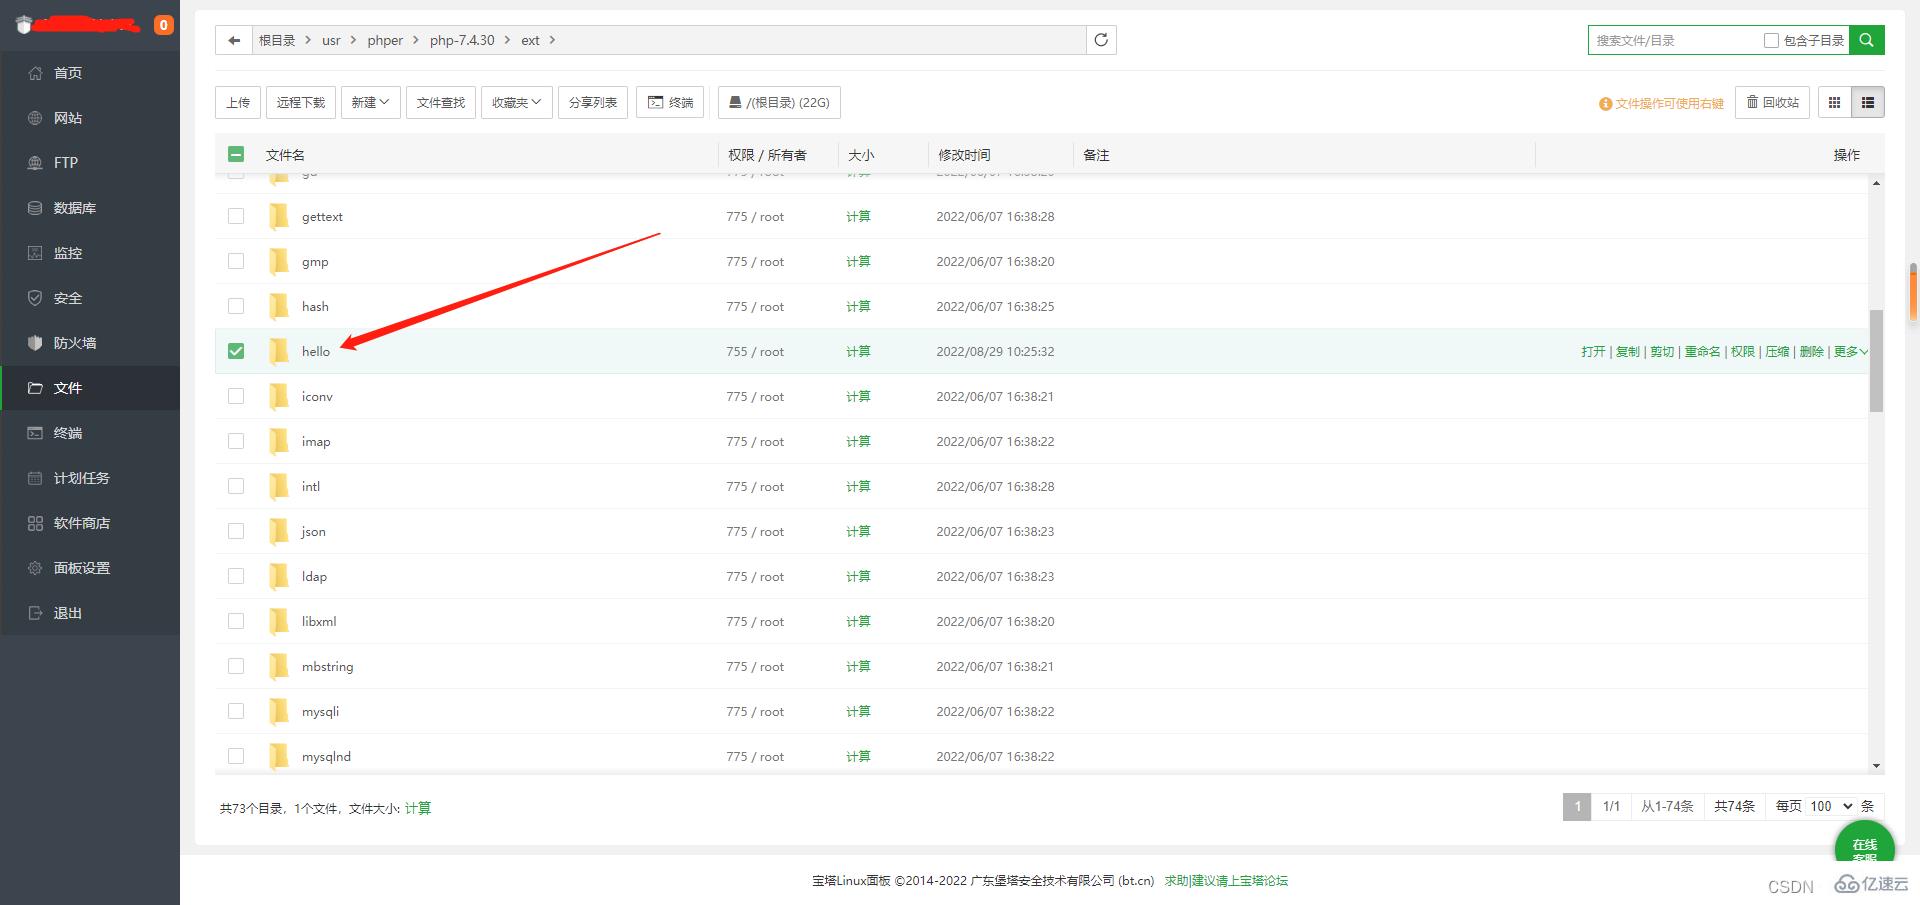Open the hello folder icon
The image size is (1920, 905).
click(279, 351)
